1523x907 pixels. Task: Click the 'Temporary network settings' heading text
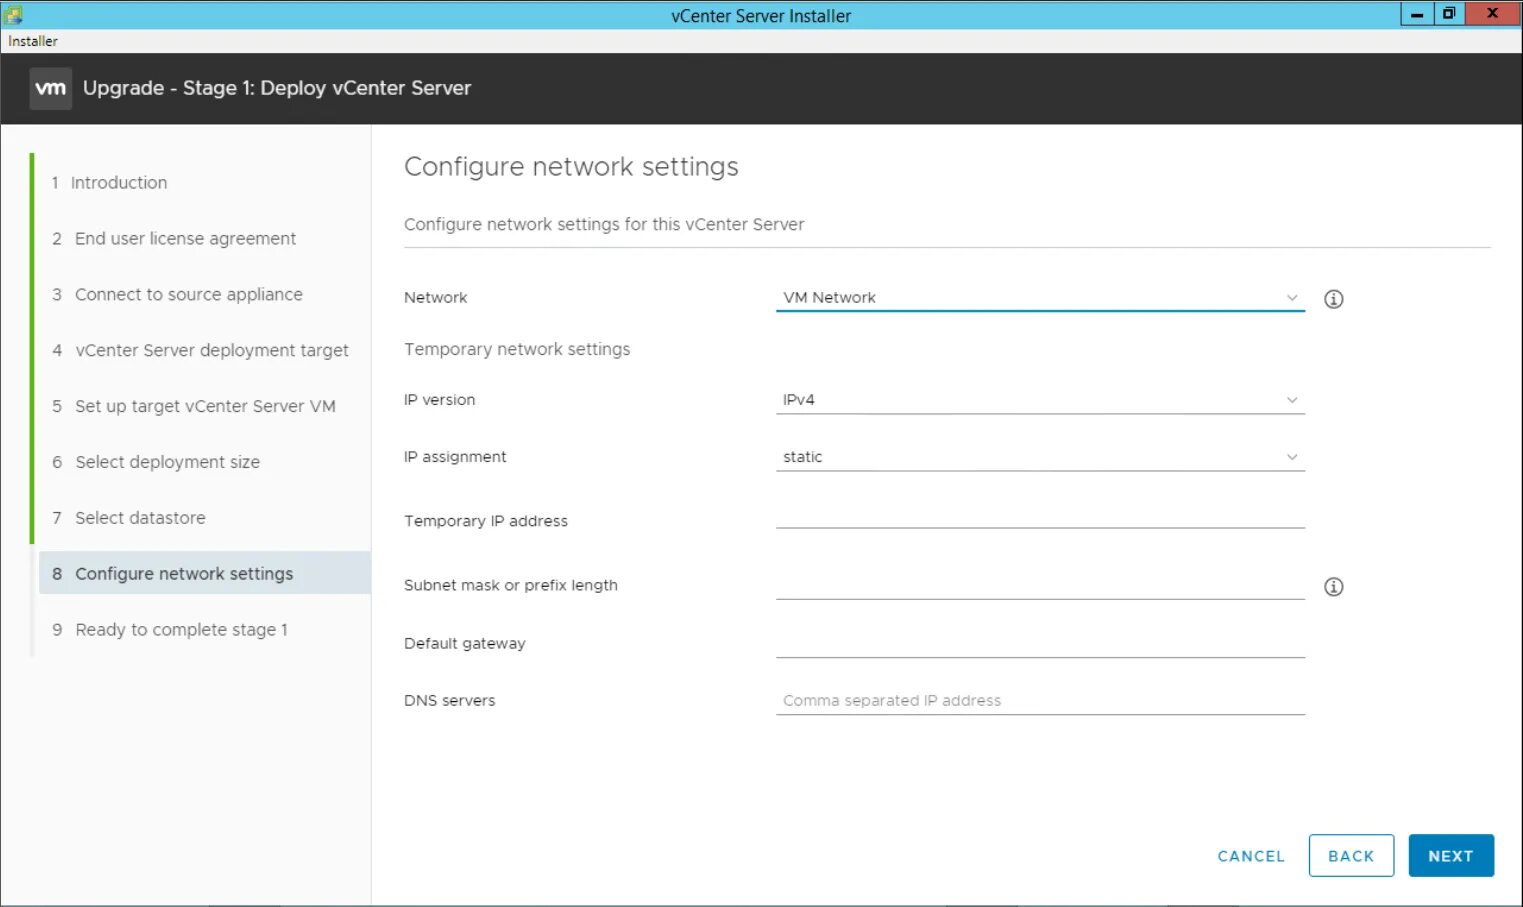[517, 349]
